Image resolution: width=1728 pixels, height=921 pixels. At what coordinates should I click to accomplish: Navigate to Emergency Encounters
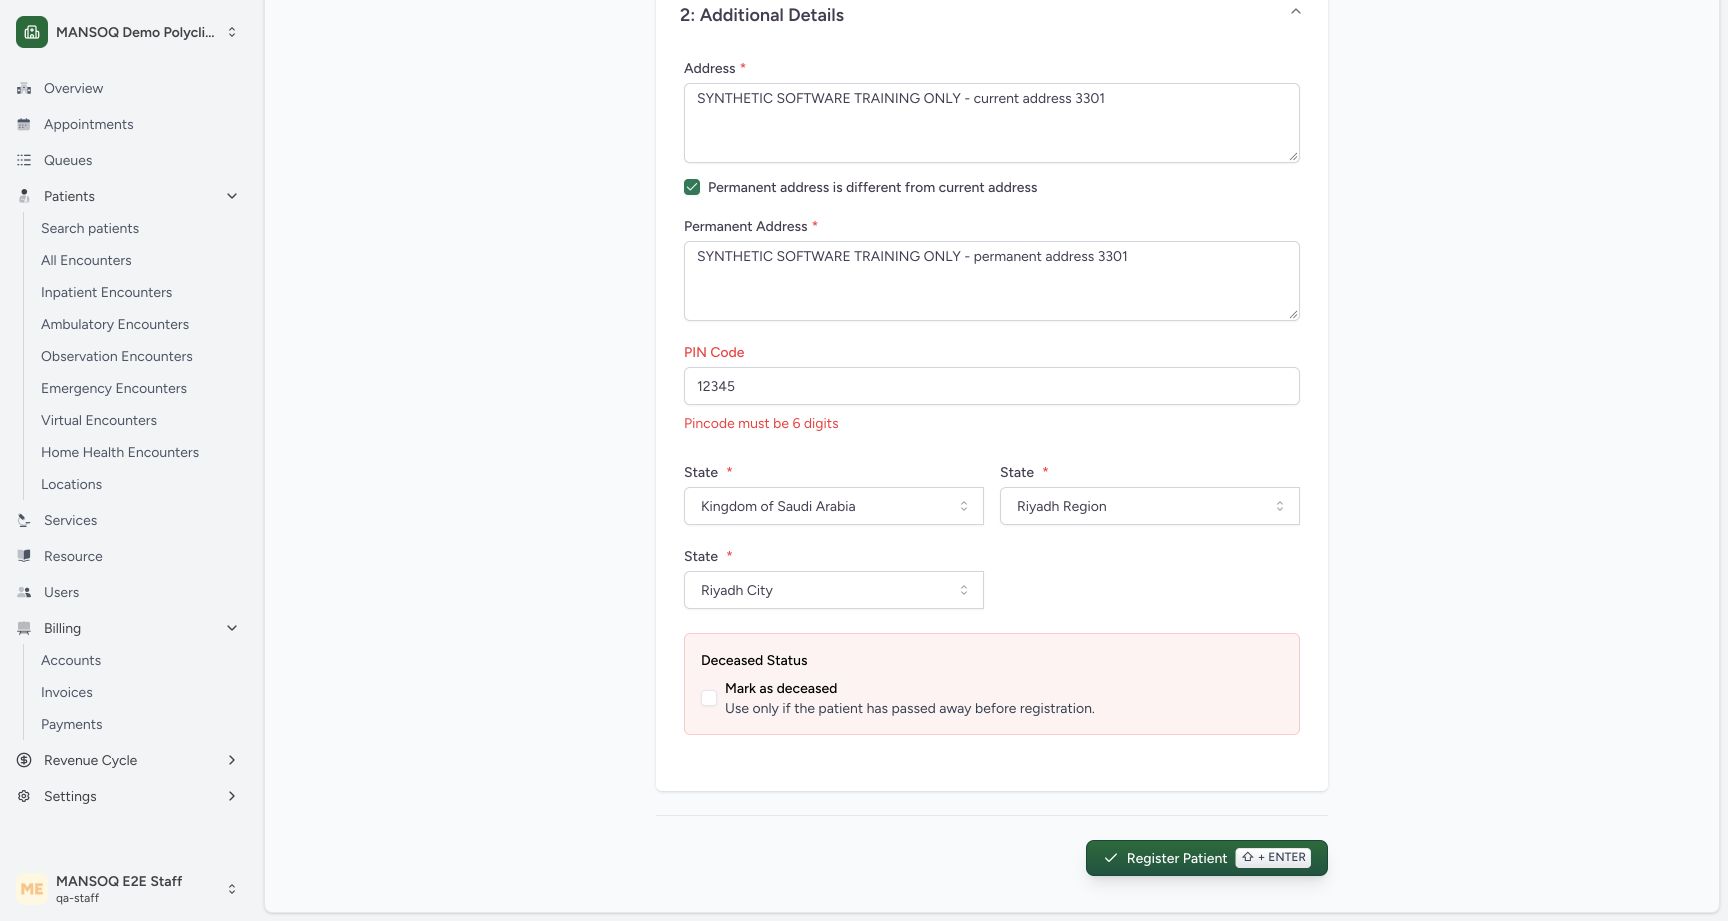point(114,388)
